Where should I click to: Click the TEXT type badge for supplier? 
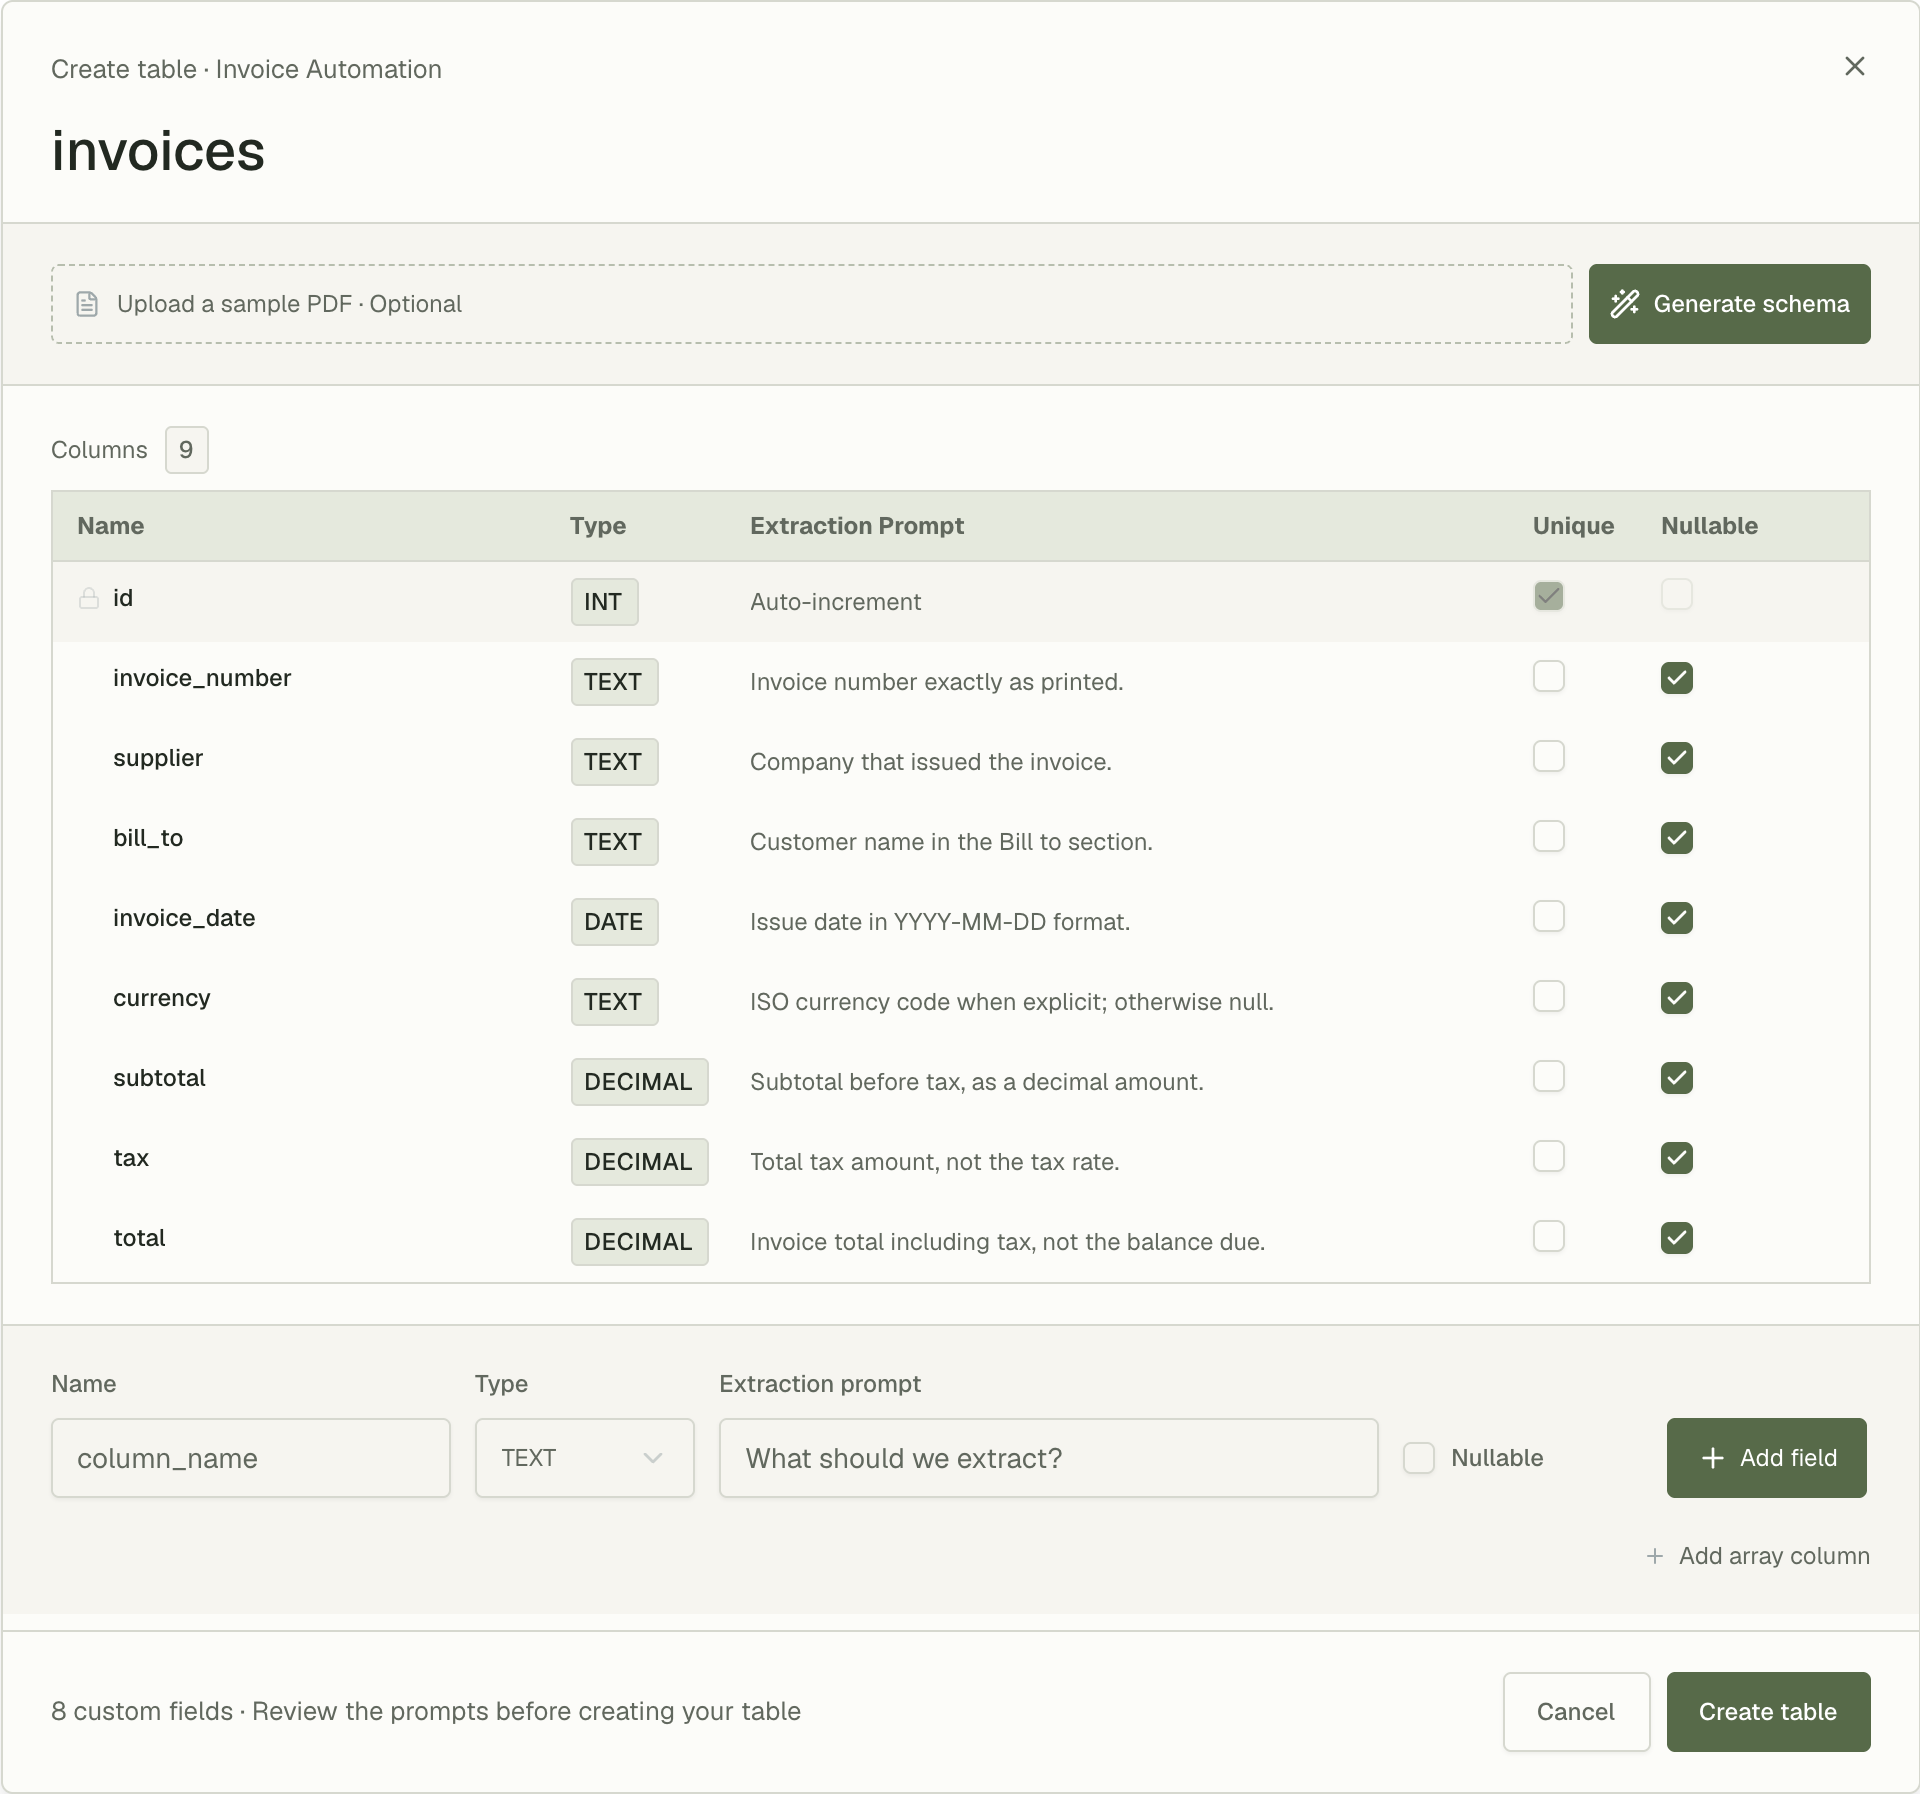tap(614, 762)
